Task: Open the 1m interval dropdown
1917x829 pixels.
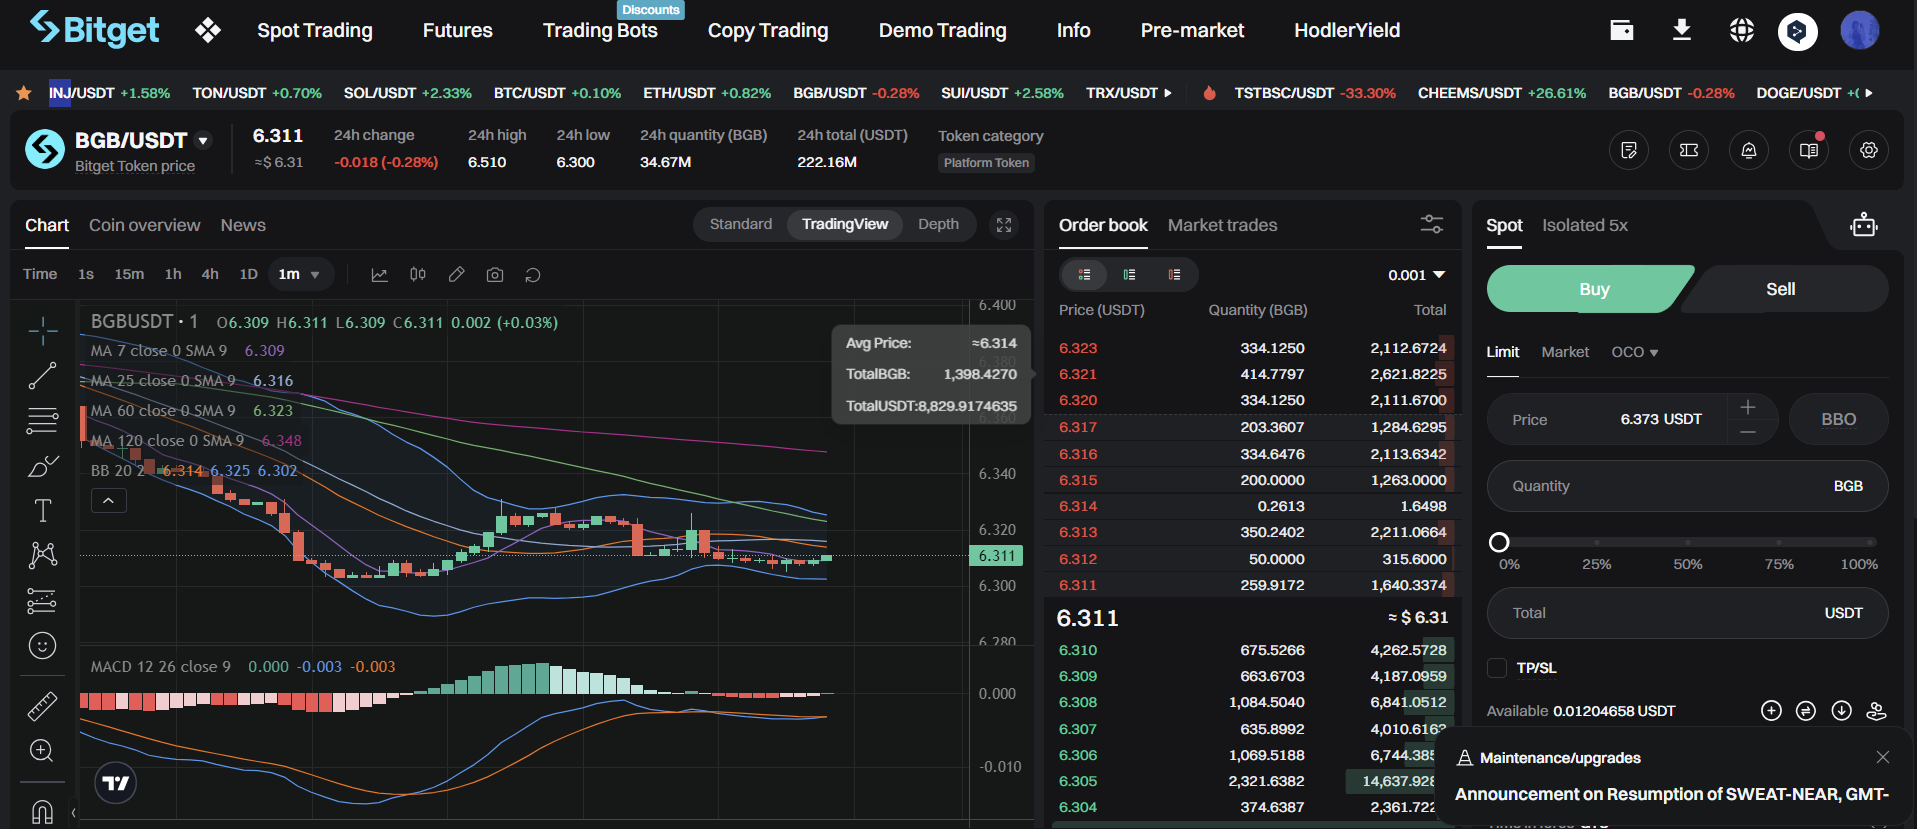Action: tap(299, 274)
